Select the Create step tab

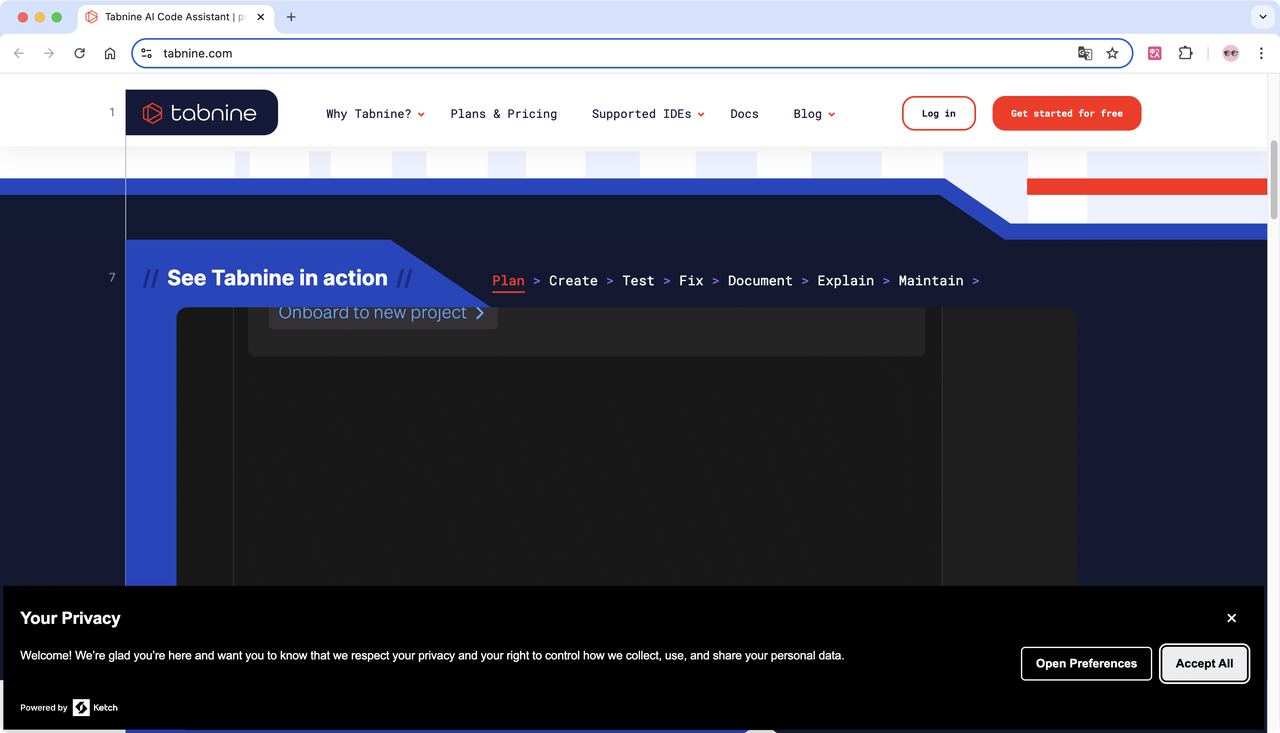point(573,281)
